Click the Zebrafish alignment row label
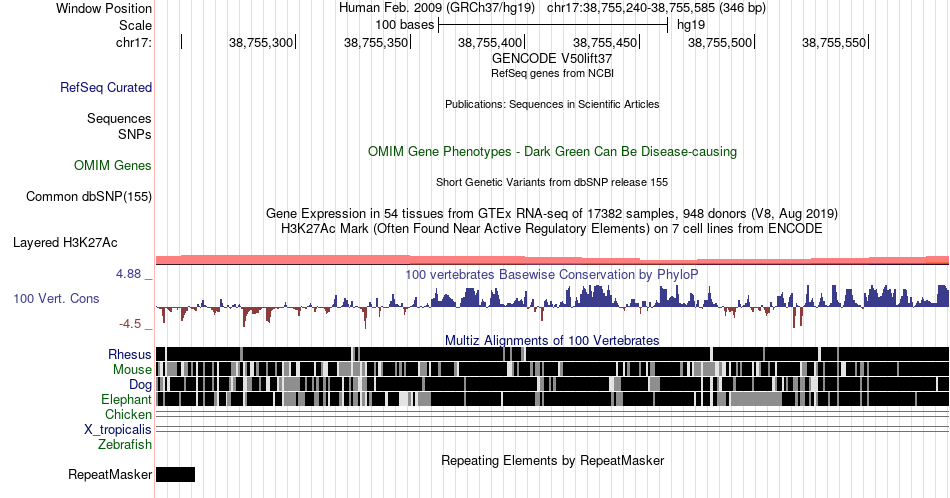Viewport: 950px width, 498px height. [x=125, y=444]
